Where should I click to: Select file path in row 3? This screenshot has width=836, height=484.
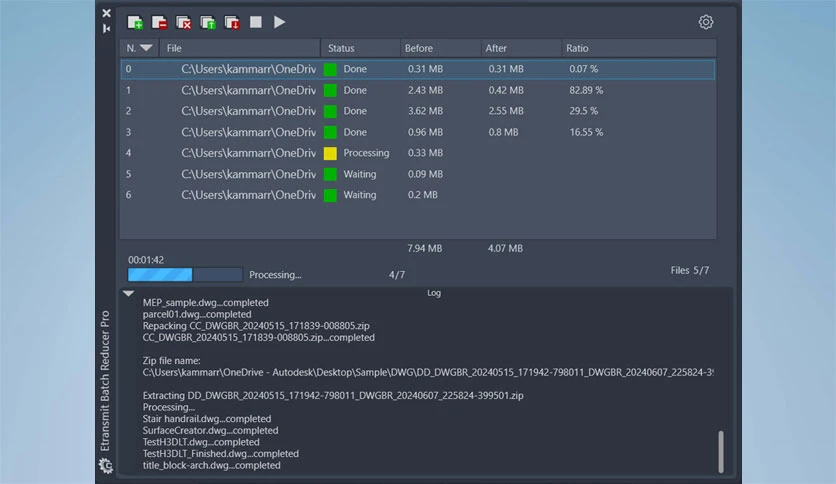click(x=248, y=132)
